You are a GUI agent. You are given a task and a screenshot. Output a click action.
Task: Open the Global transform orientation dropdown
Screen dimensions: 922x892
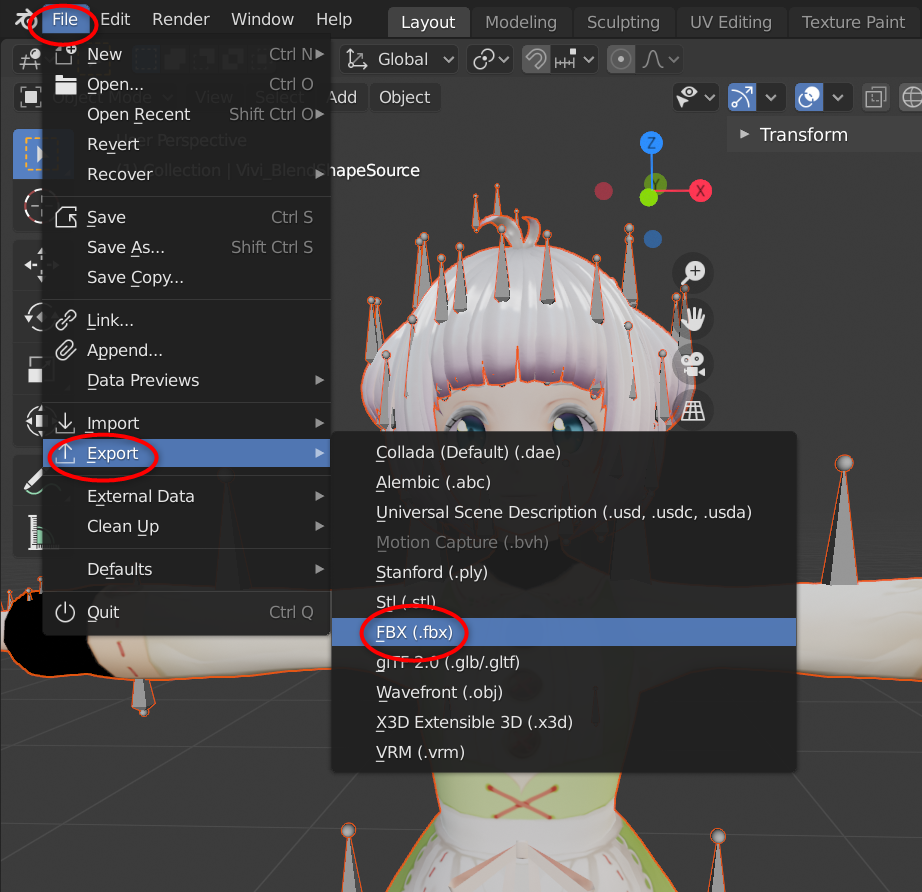pyautogui.click(x=400, y=59)
